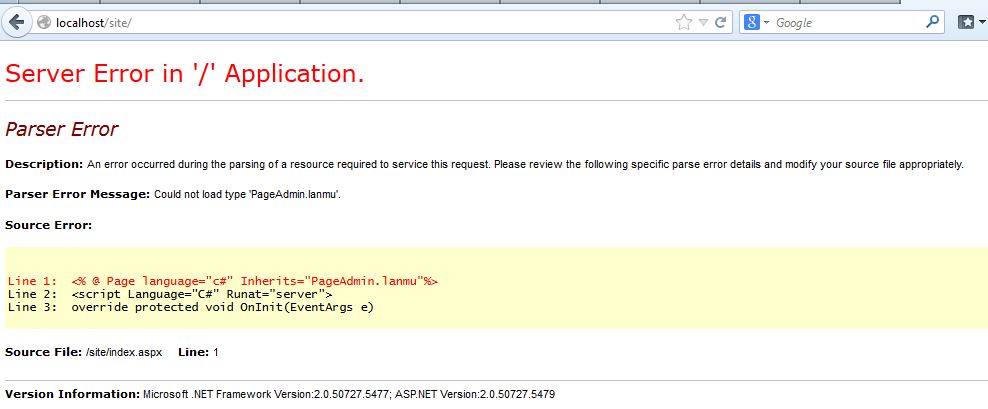Expand the arrow beside the Bookmarks button
Image resolution: width=988 pixels, height=409 pixels.
point(982,22)
